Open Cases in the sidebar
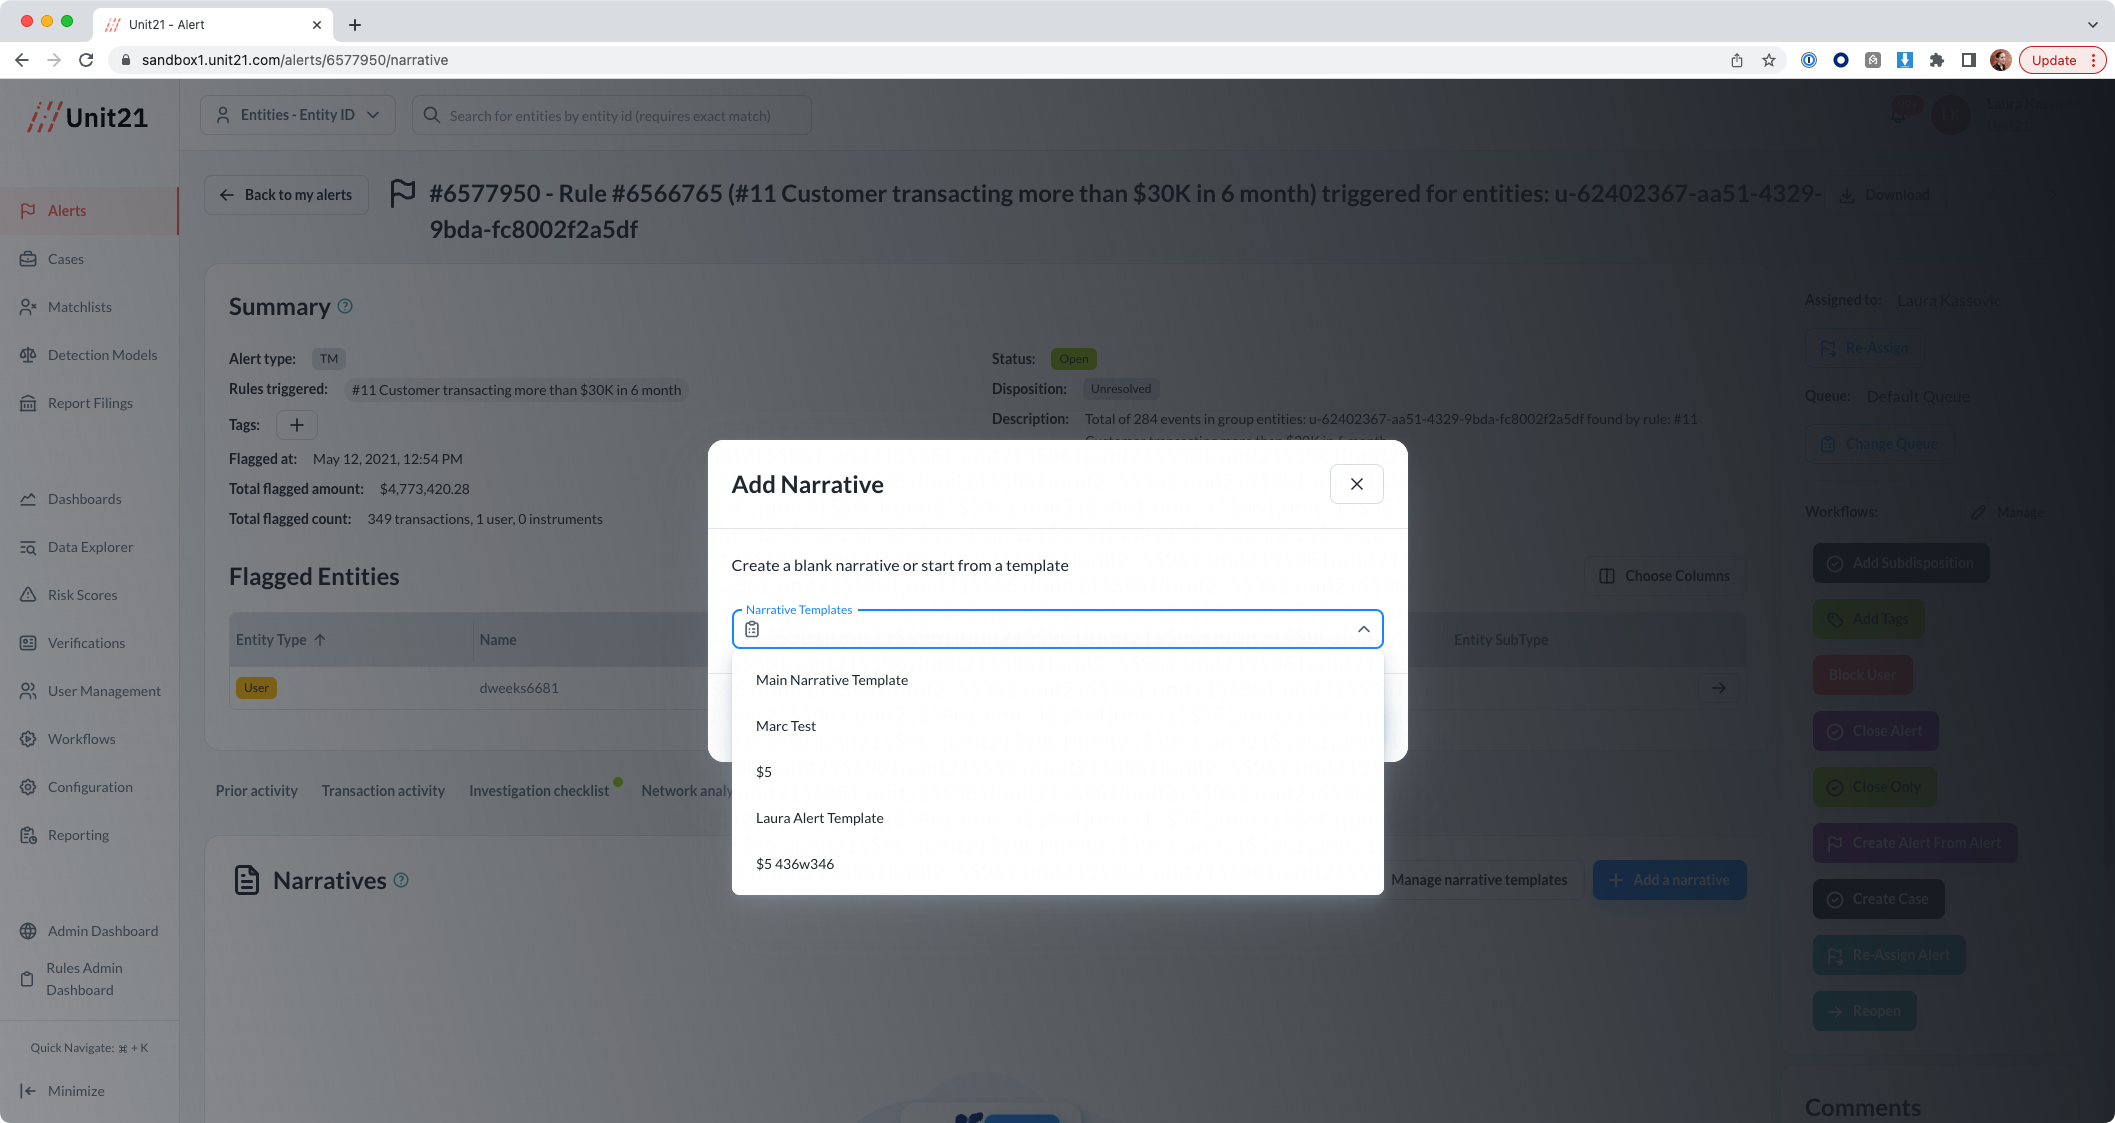2115x1123 pixels. pyautogui.click(x=89, y=259)
